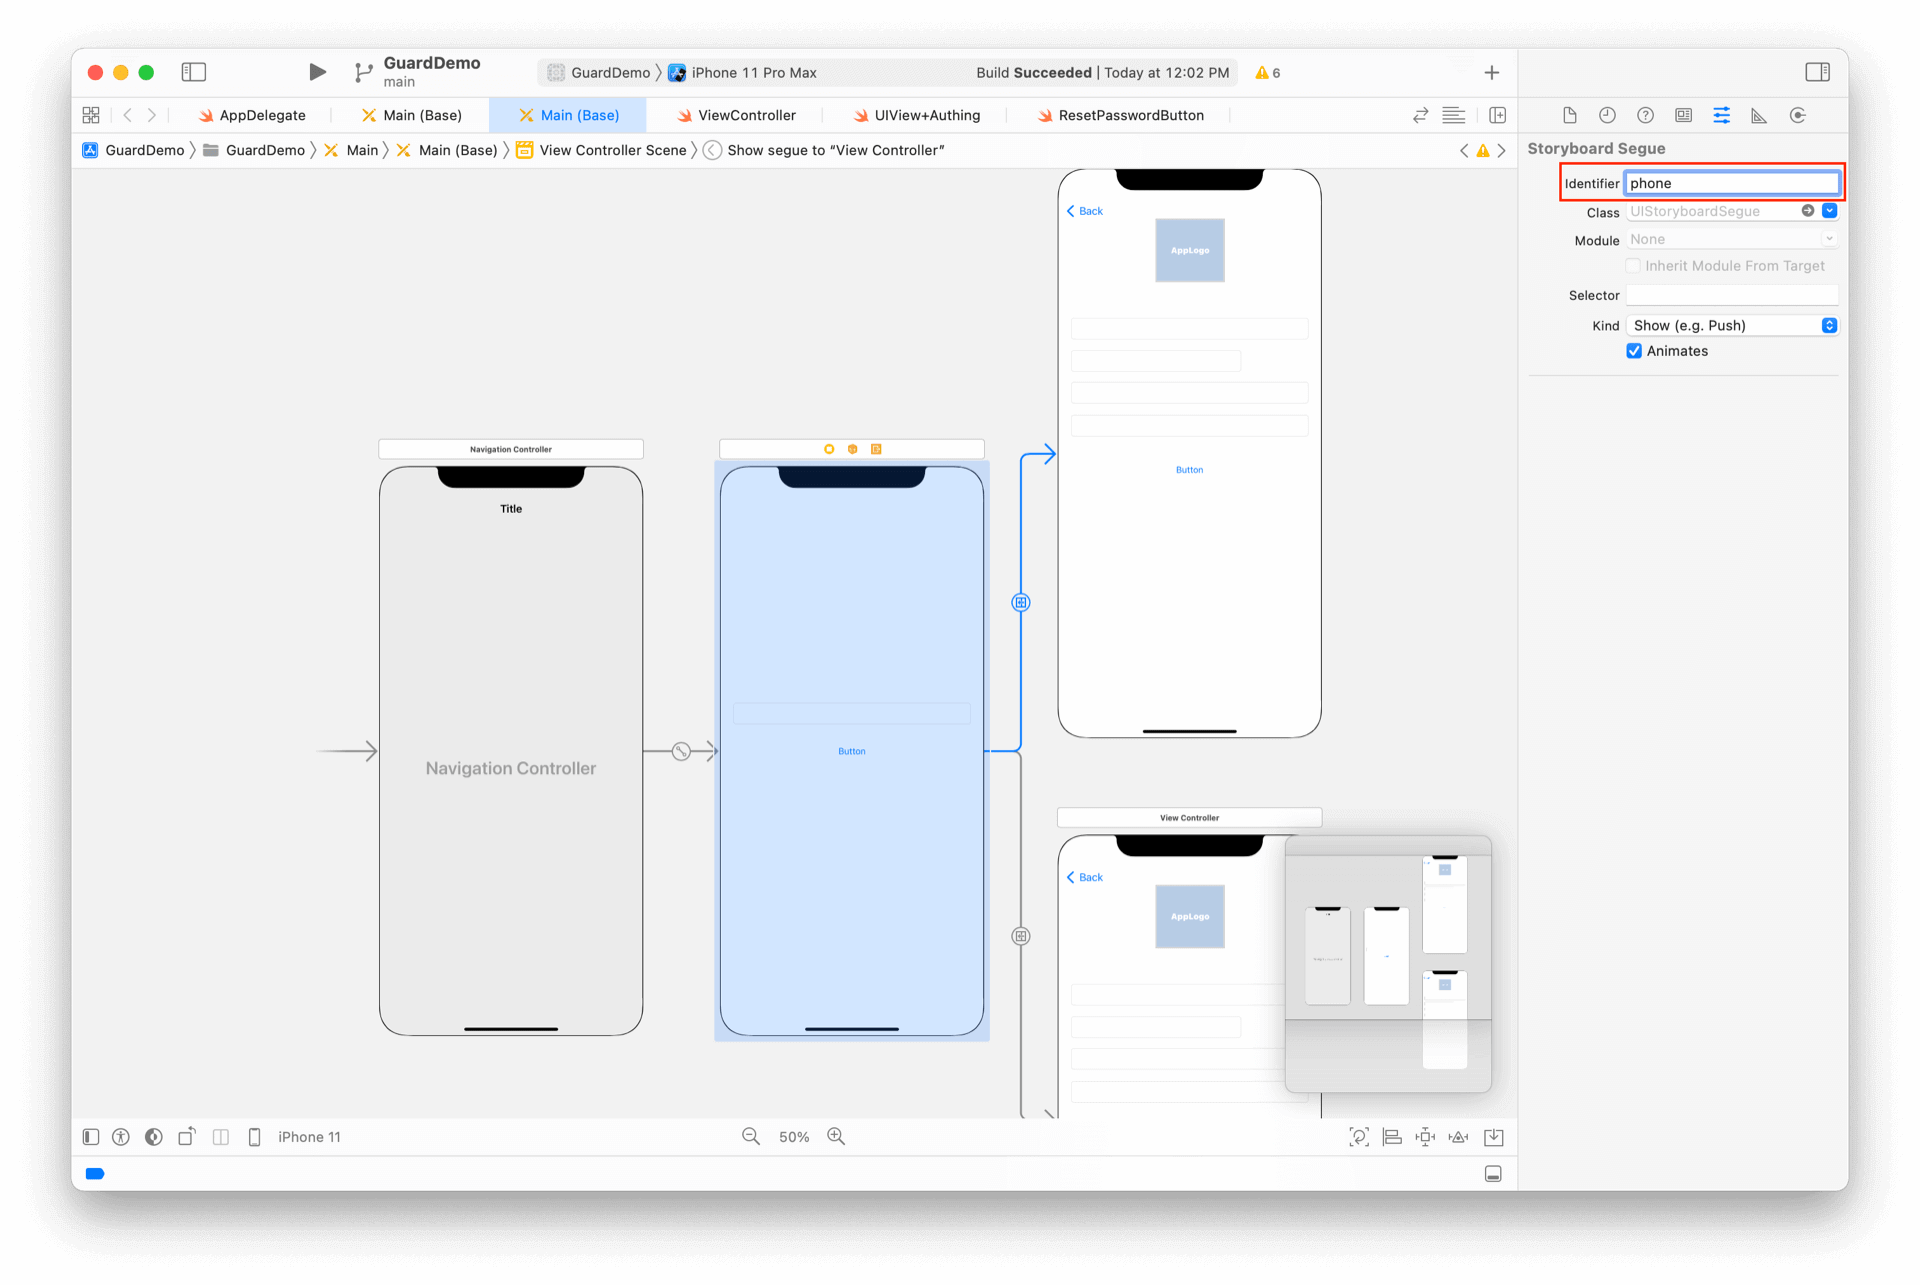This screenshot has height=1285, width=1920.
Task: Click the zoom out magnifier icon
Action: (751, 1137)
